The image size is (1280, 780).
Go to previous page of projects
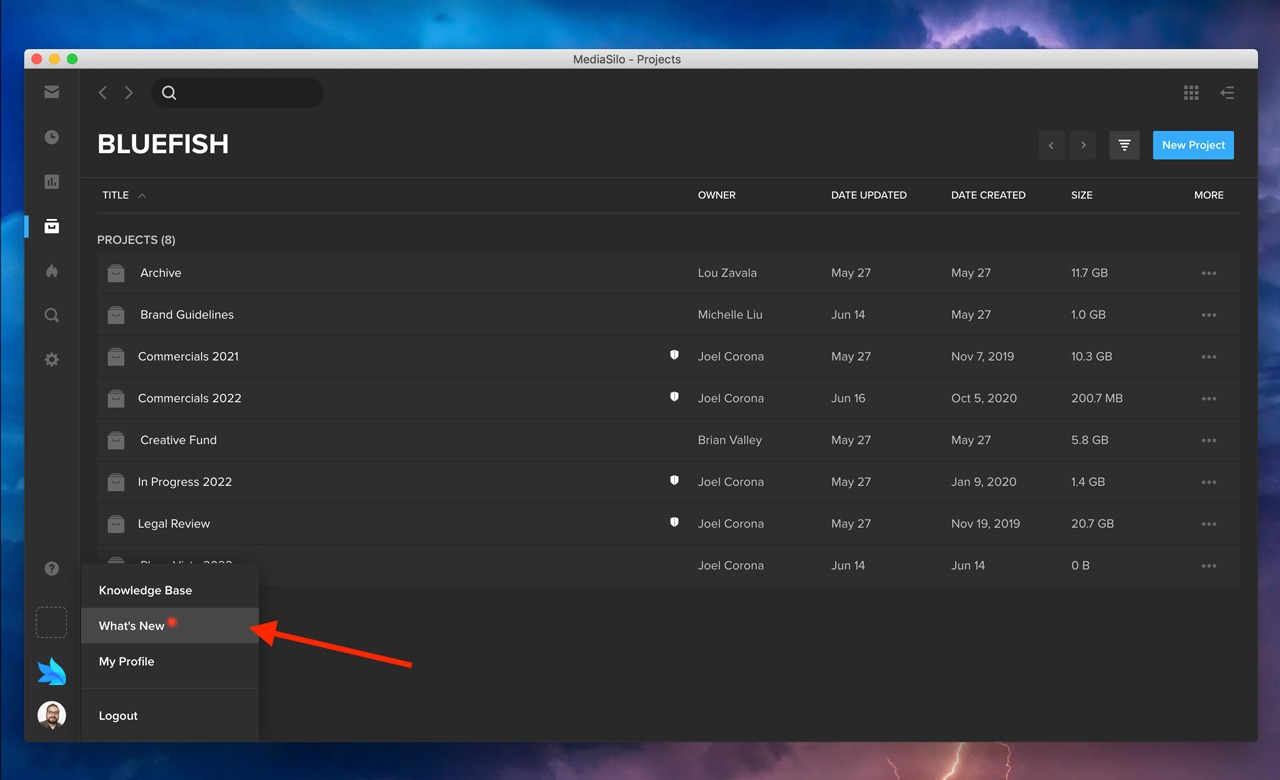pos(1051,145)
